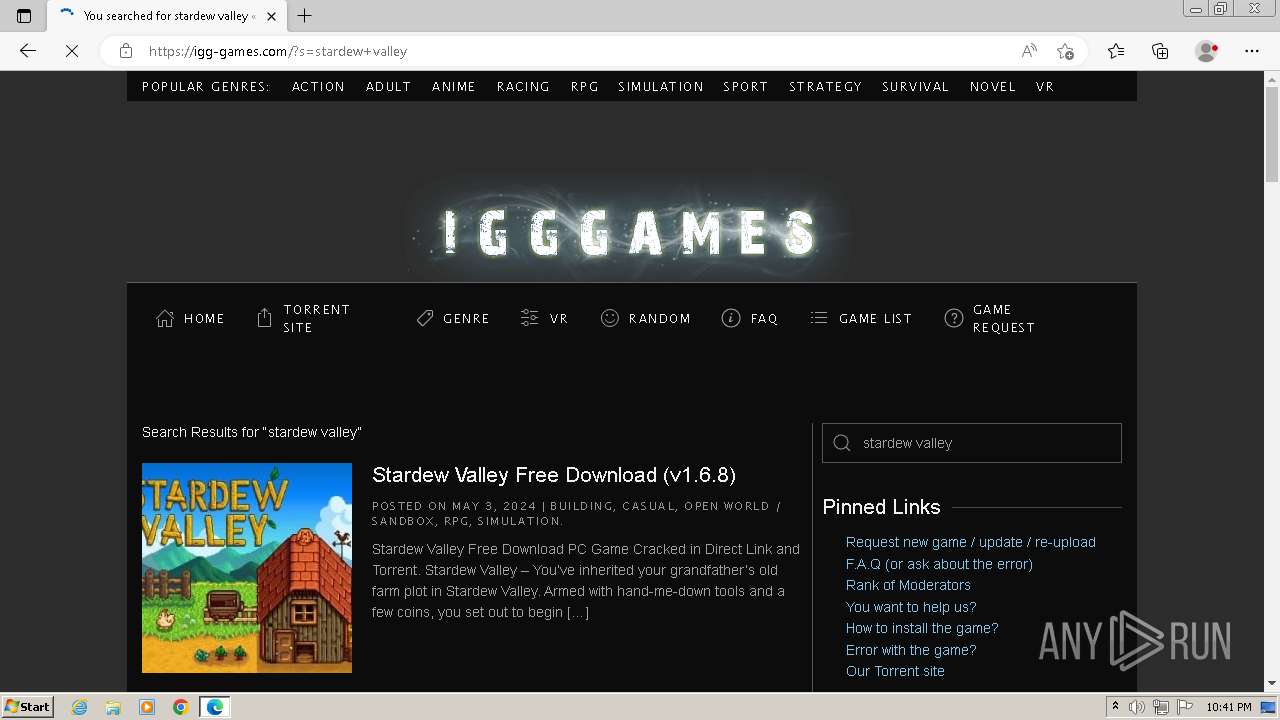1280x720 pixels.
Task: Click the system tray volume icon
Action: pyautogui.click(x=1137, y=707)
